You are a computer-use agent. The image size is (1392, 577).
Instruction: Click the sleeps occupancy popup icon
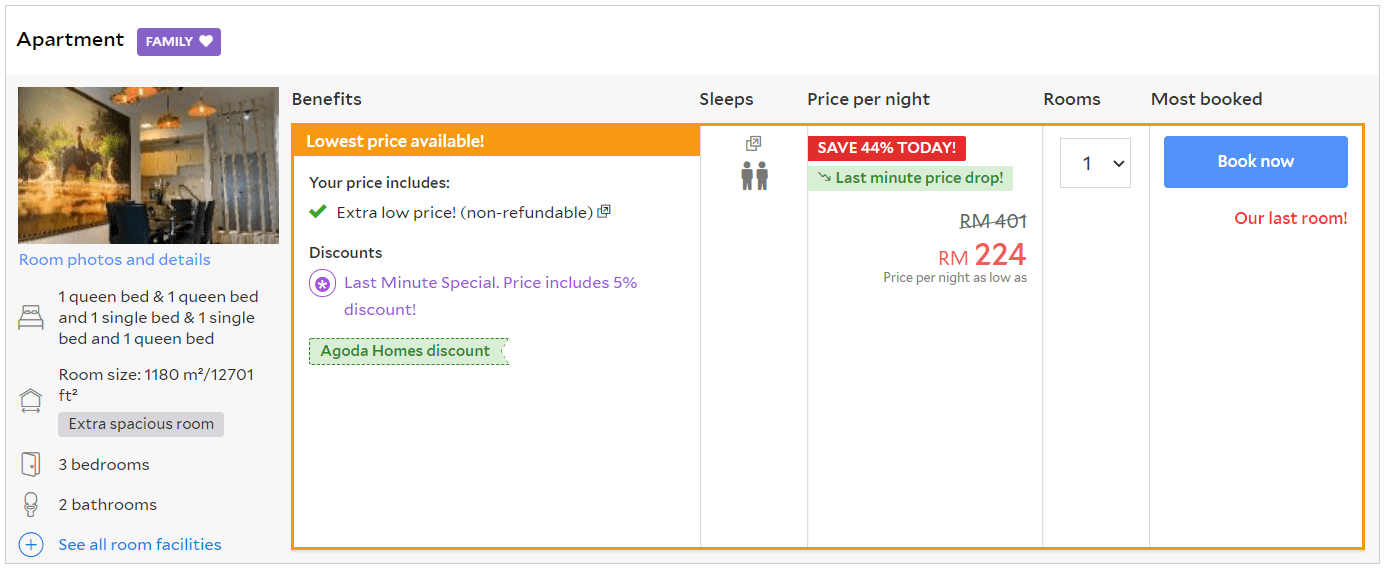(x=754, y=144)
